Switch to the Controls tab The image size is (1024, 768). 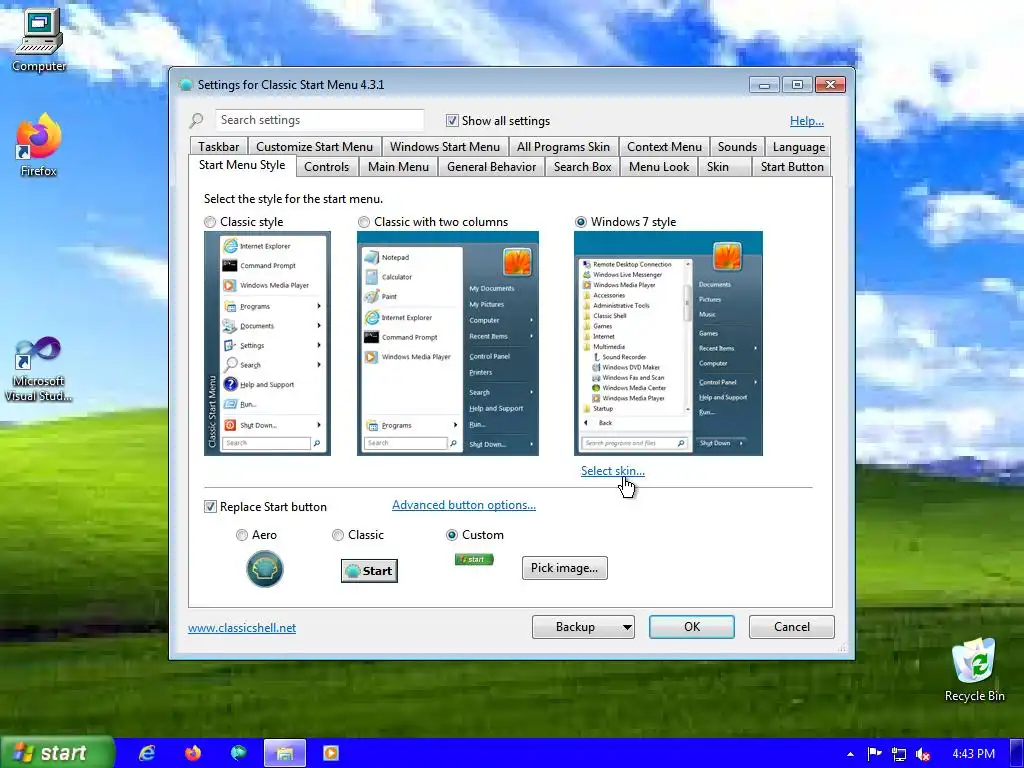point(327,167)
